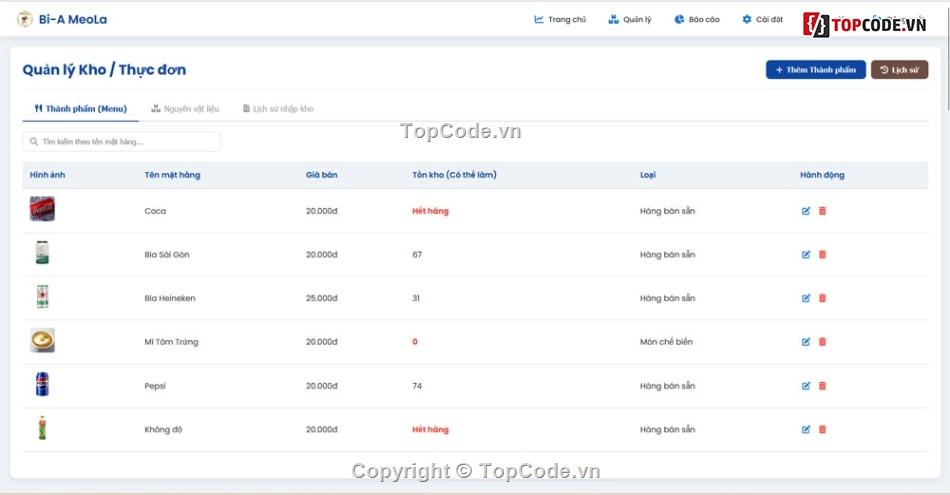
Task: Click stock value 31 for Bia Heineken
Action: coord(416,298)
